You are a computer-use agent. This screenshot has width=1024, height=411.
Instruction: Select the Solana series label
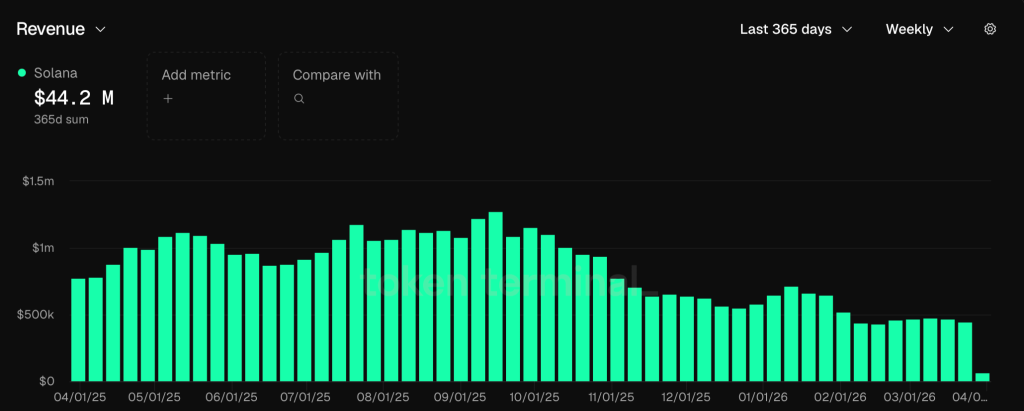55,73
